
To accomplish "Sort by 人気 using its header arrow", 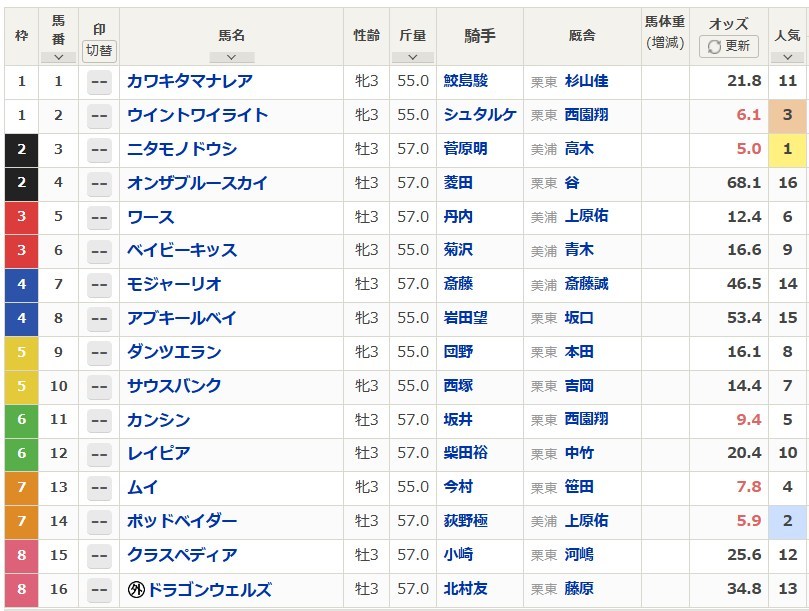I will (x=787, y=57).
